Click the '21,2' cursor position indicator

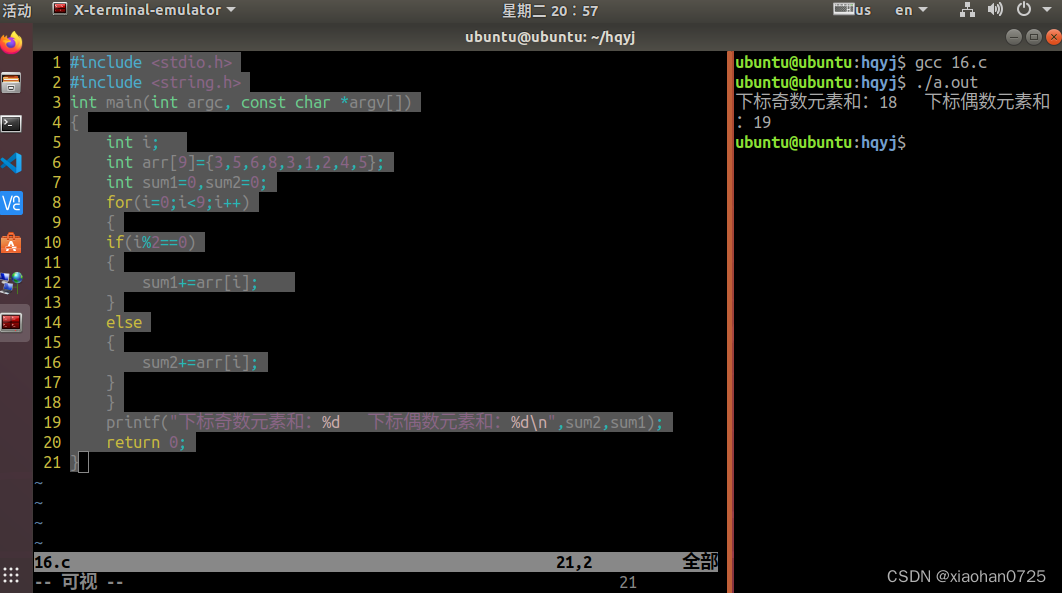[574, 563]
